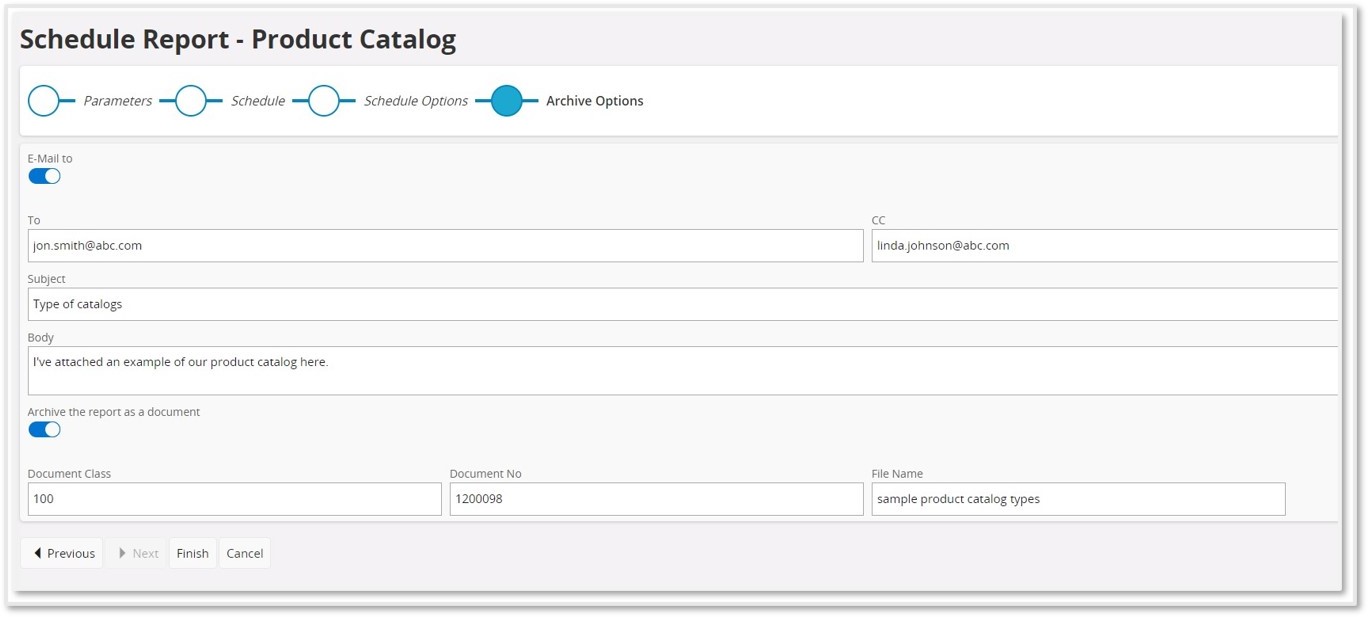Click the Archive Options step circle
The image size is (1368, 617).
pyautogui.click(x=507, y=101)
